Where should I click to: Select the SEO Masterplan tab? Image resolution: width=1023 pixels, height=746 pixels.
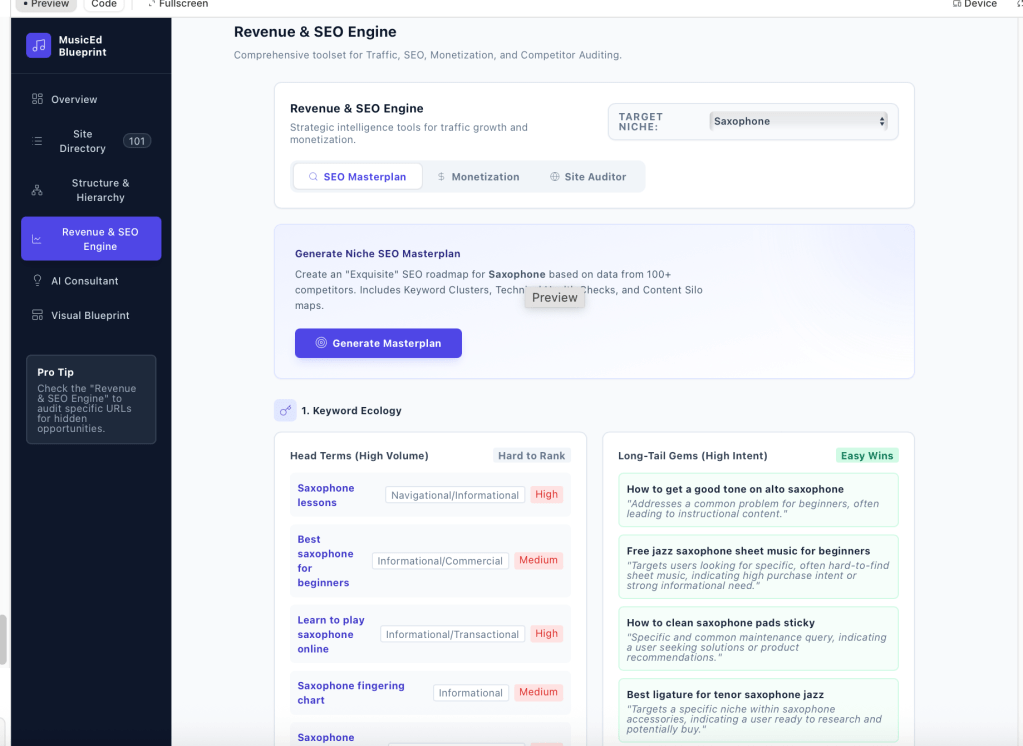(x=357, y=177)
